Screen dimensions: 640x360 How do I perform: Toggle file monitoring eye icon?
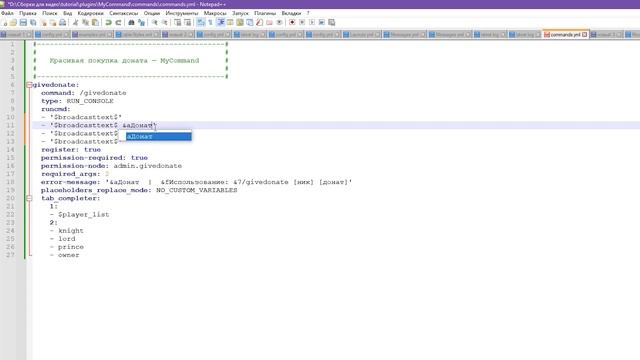coord(279,22)
